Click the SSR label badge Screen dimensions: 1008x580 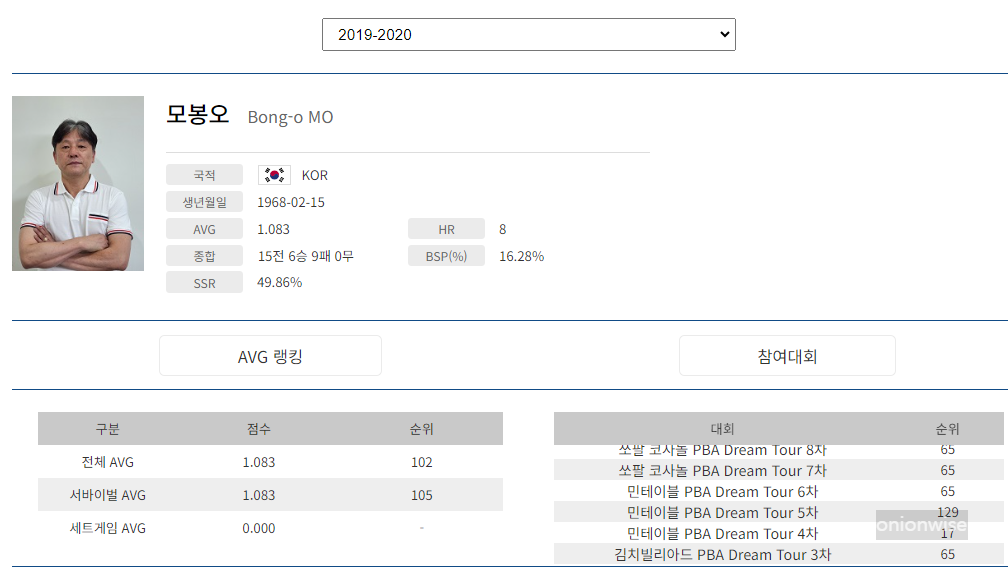204,282
